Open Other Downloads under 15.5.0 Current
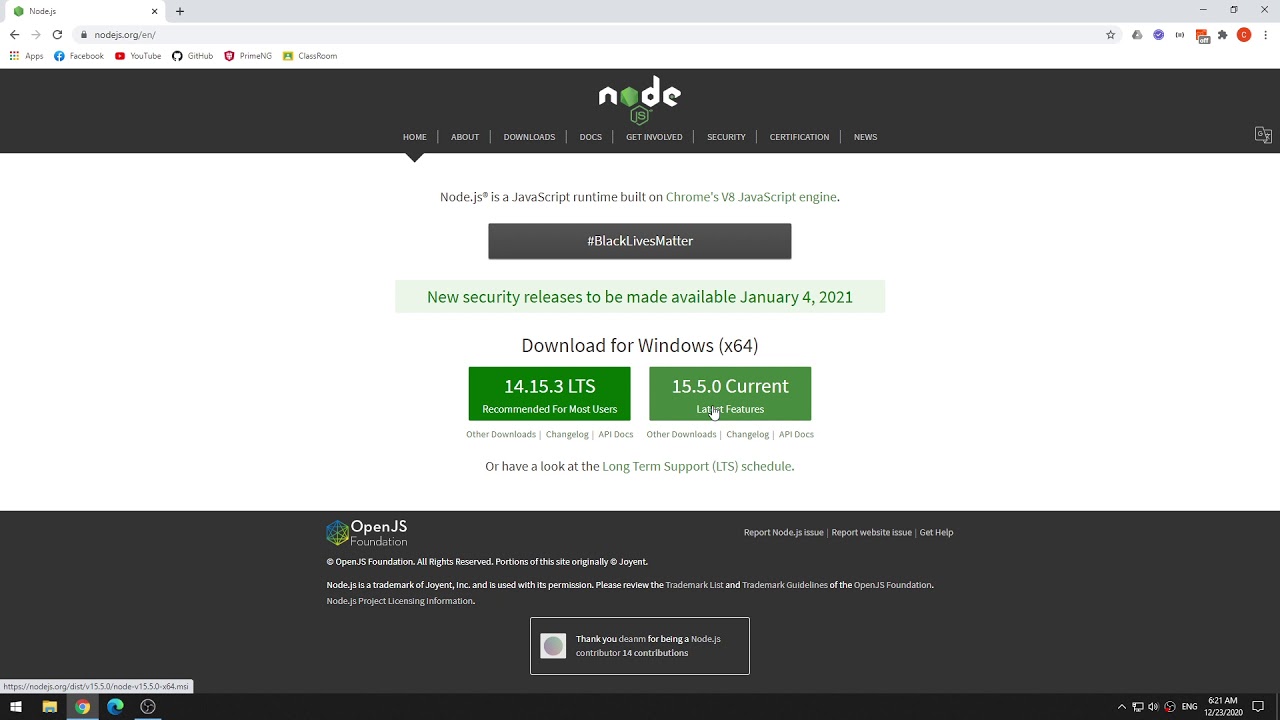Viewport: 1280px width, 720px height. (x=681, y=434)
